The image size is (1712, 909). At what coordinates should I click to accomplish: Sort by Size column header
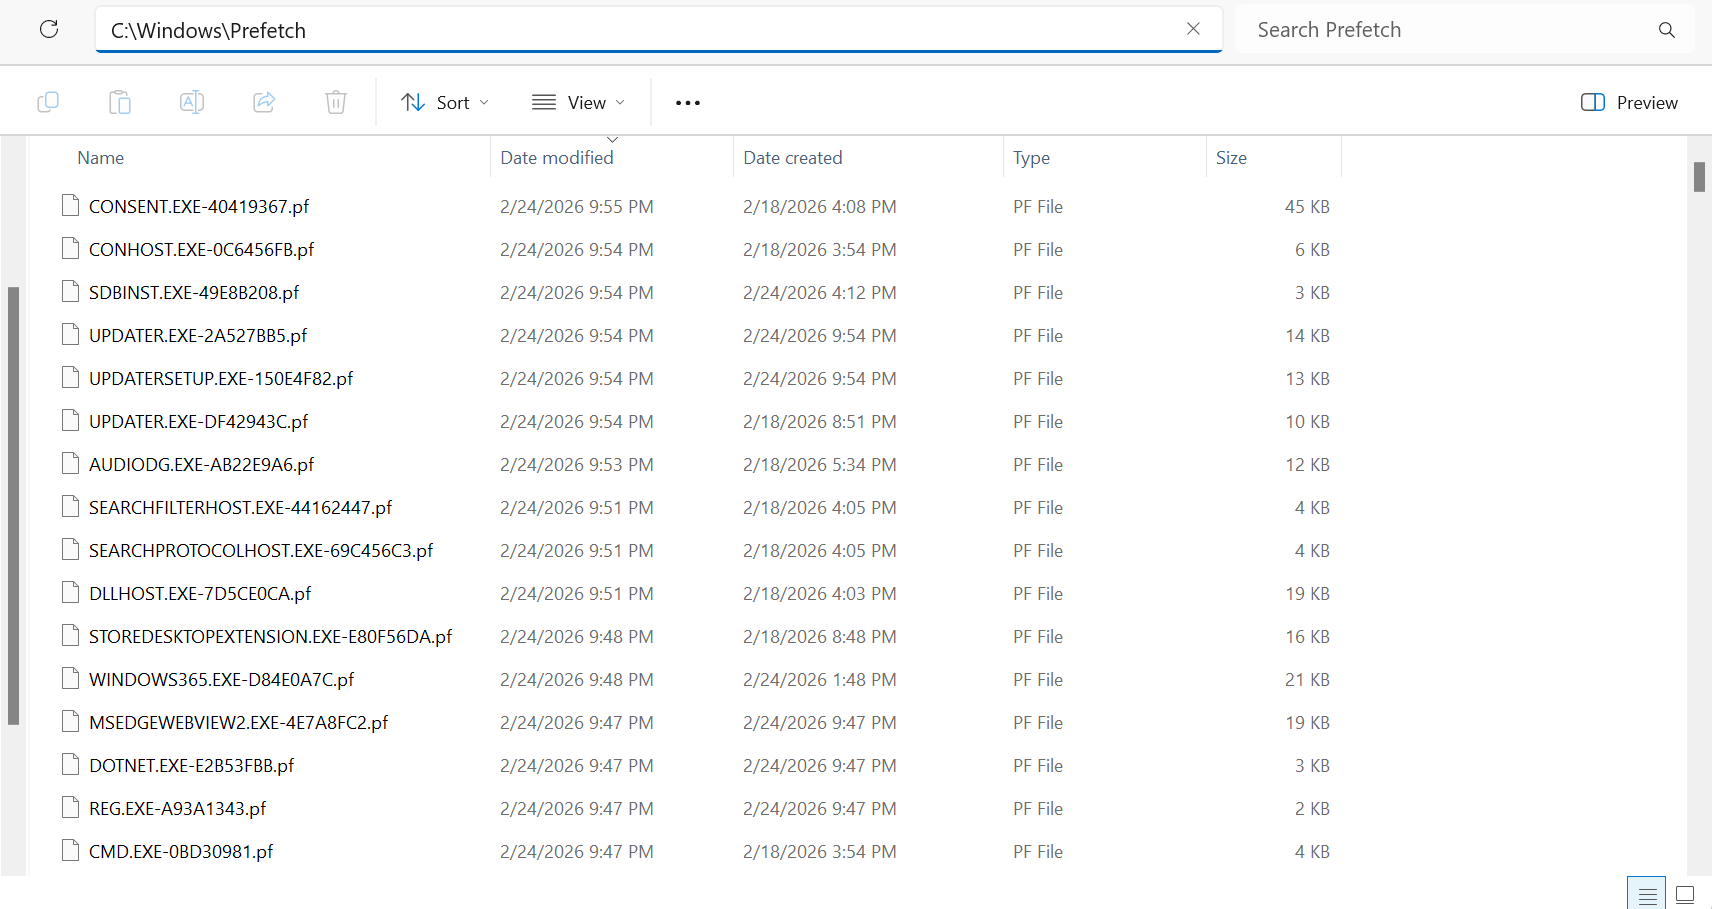point(1231,158)
